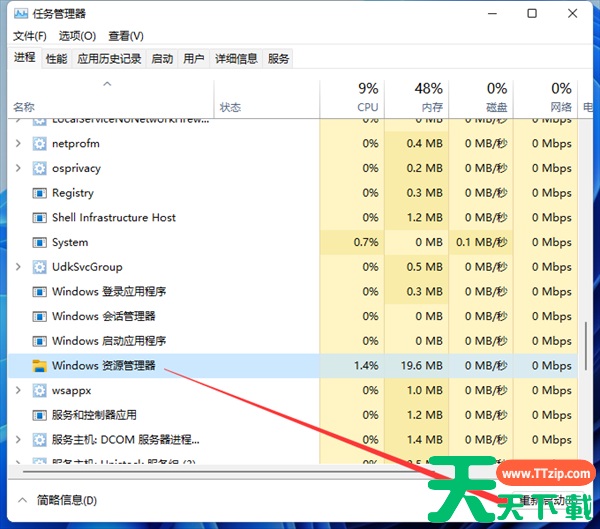
Task: Click the Windows 登录应用程序 icon
Action: pos(39,292)
